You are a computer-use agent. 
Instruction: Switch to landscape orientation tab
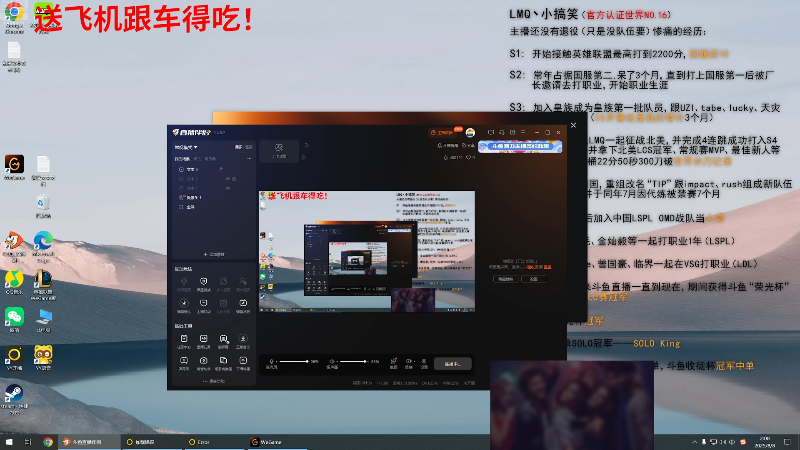(238, 147)
